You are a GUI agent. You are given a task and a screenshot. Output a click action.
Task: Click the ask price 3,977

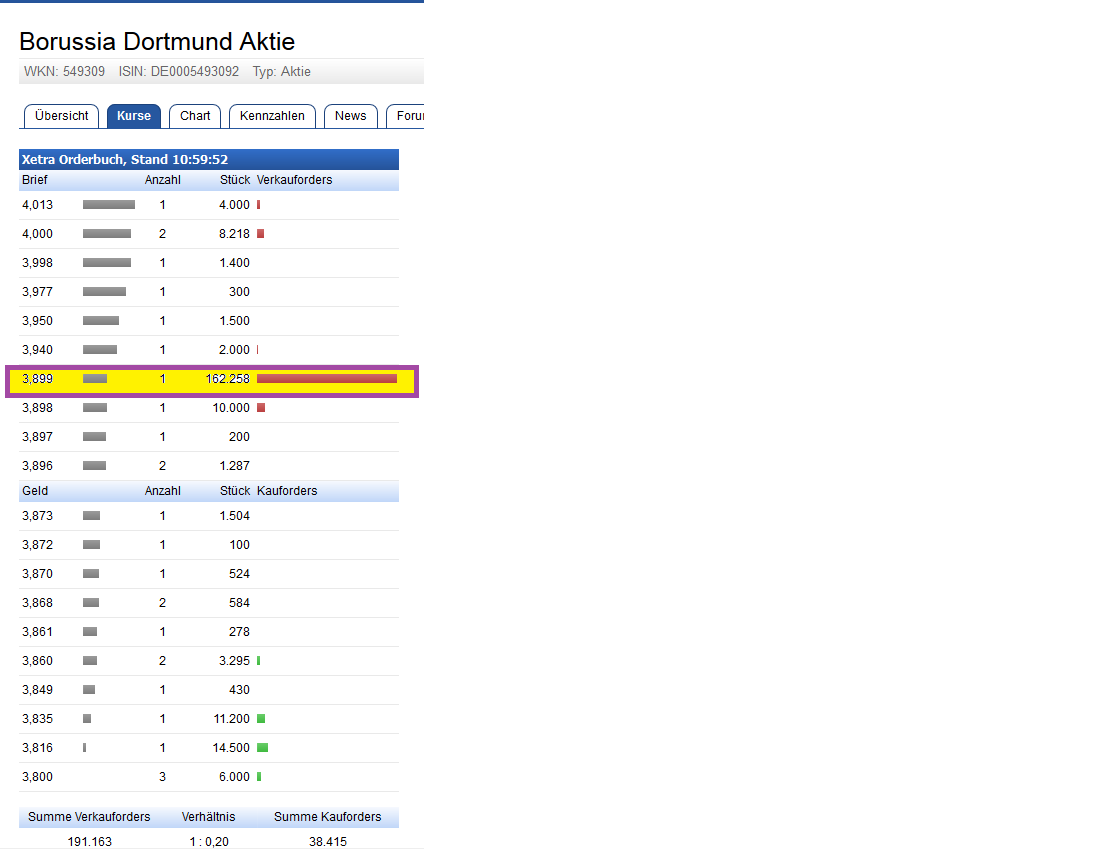(x=38, y=292)
